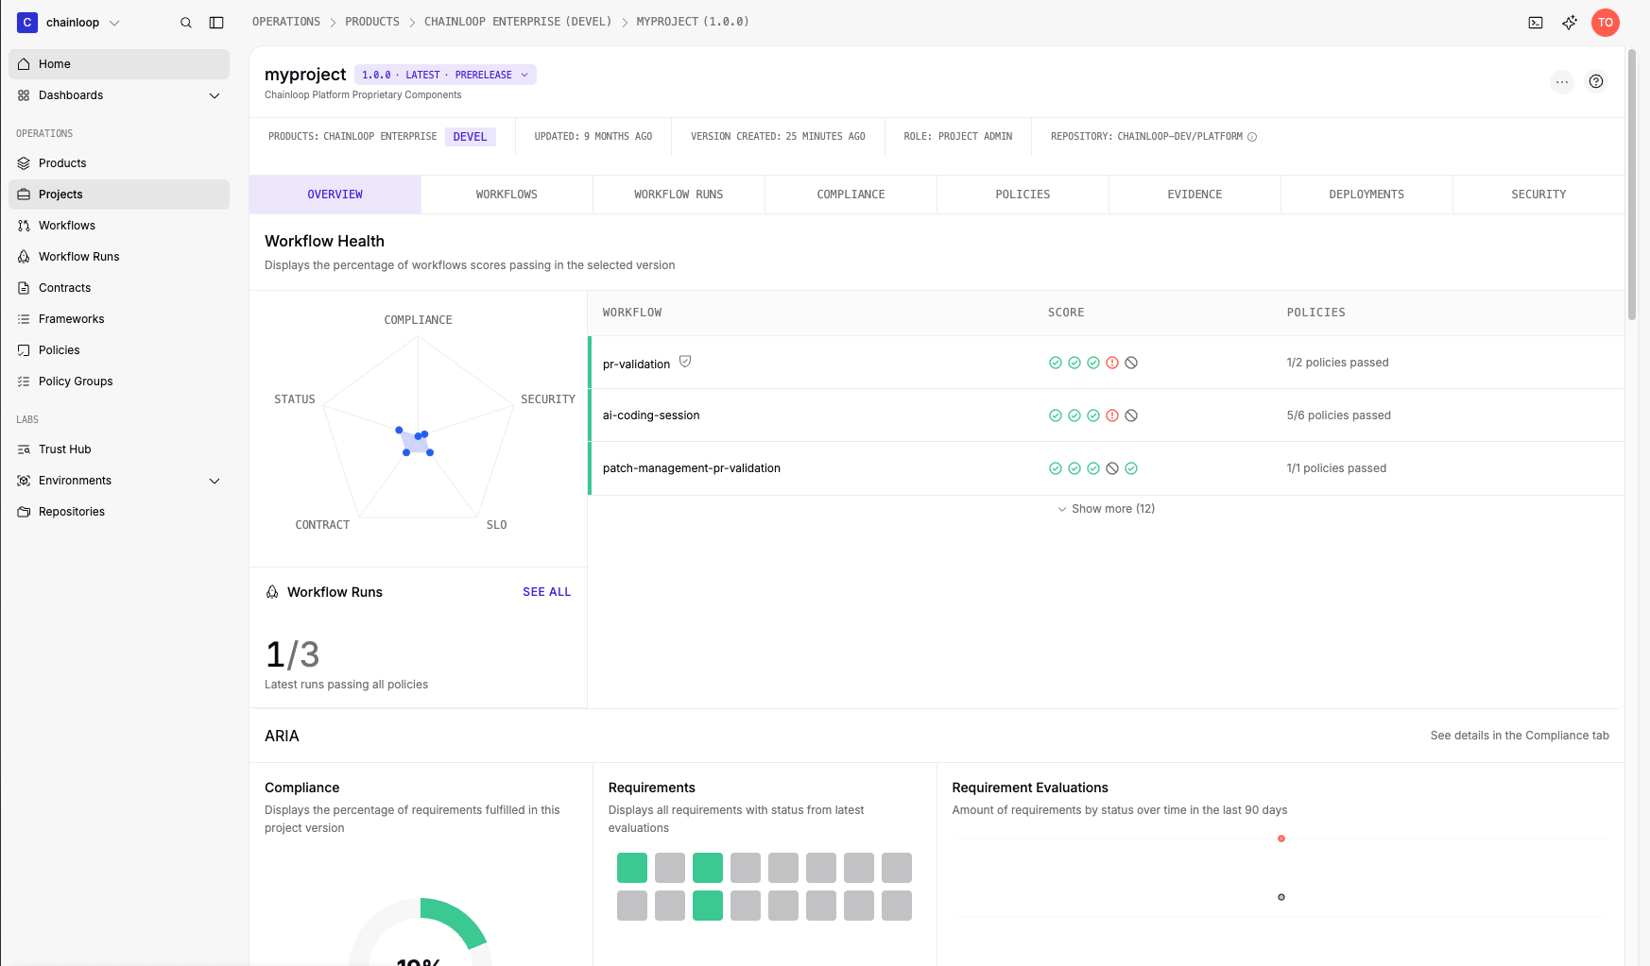Viewport: 1650px width, 966px height.
Task: Open the 1.0.0 version selector dropdown
Action: (x=445, y=75)
